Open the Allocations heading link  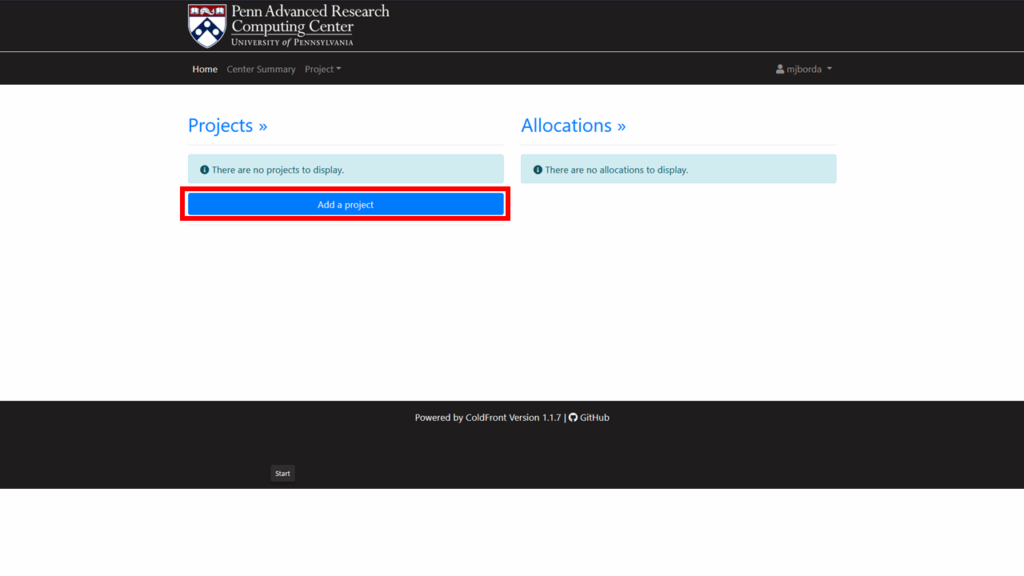pos(566,125)
